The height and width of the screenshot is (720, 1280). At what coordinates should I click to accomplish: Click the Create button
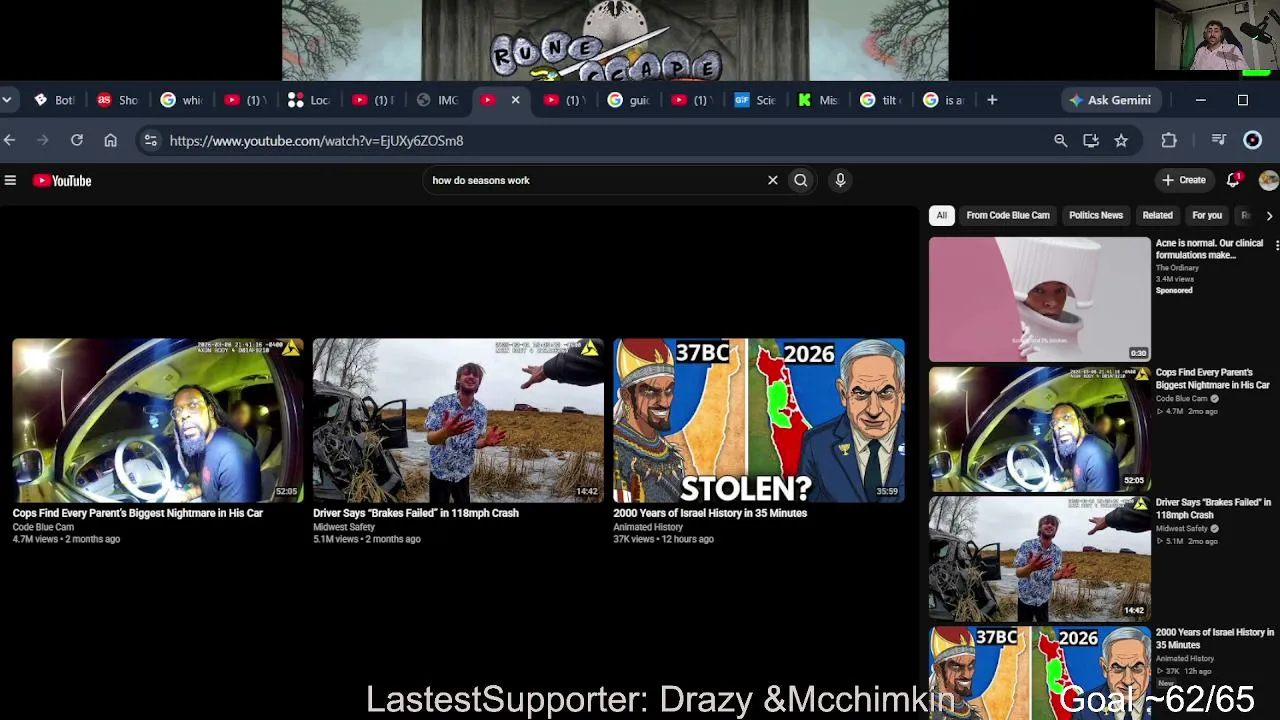pos(1184,180)
